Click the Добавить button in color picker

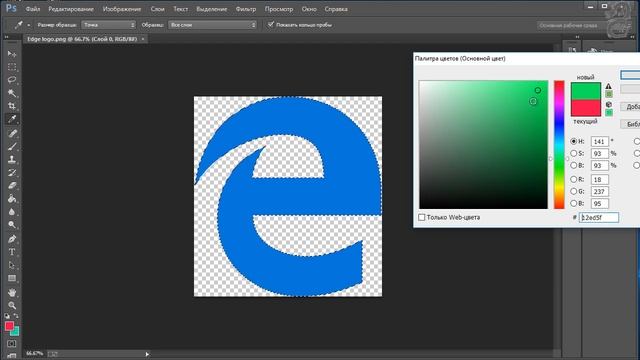630,107
